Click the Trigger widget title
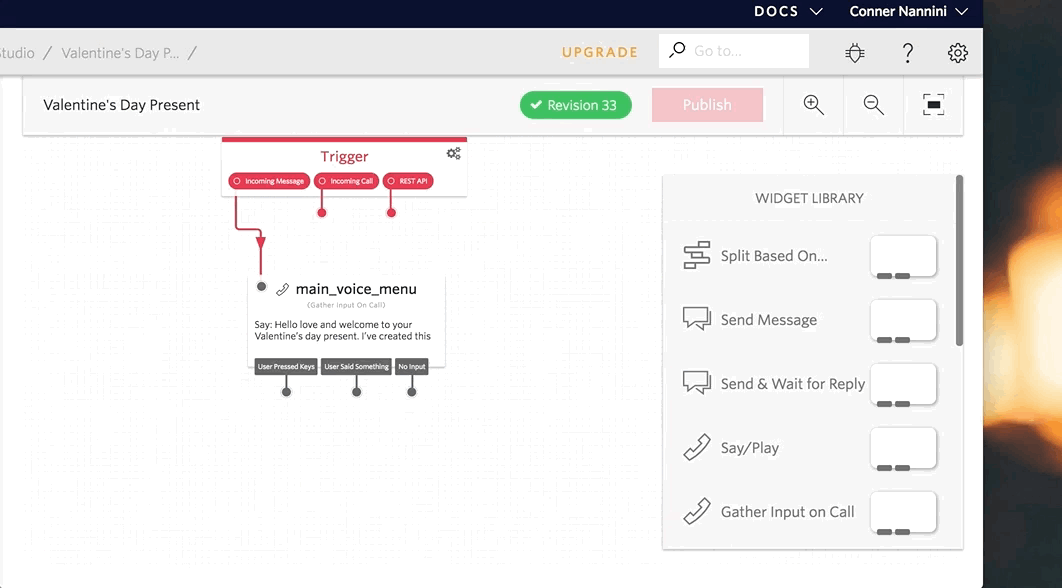This screenshot has width=1062, height=588. [x=344, y=156]
